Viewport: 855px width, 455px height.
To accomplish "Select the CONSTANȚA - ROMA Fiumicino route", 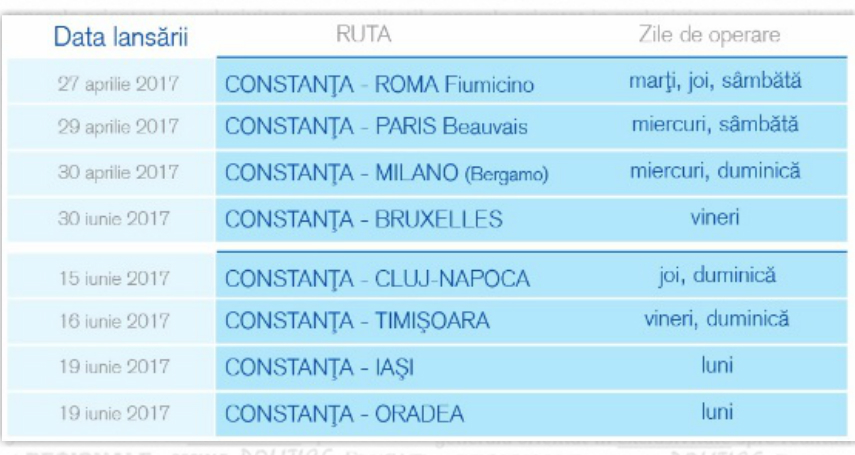I will 379,85.
